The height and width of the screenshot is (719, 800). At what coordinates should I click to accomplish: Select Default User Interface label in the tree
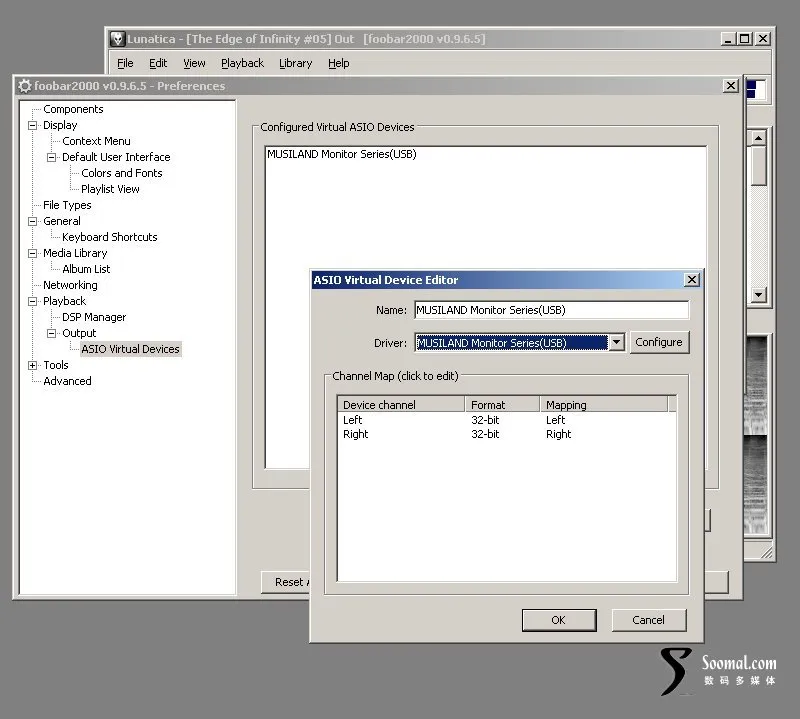(x=116, y=157)
